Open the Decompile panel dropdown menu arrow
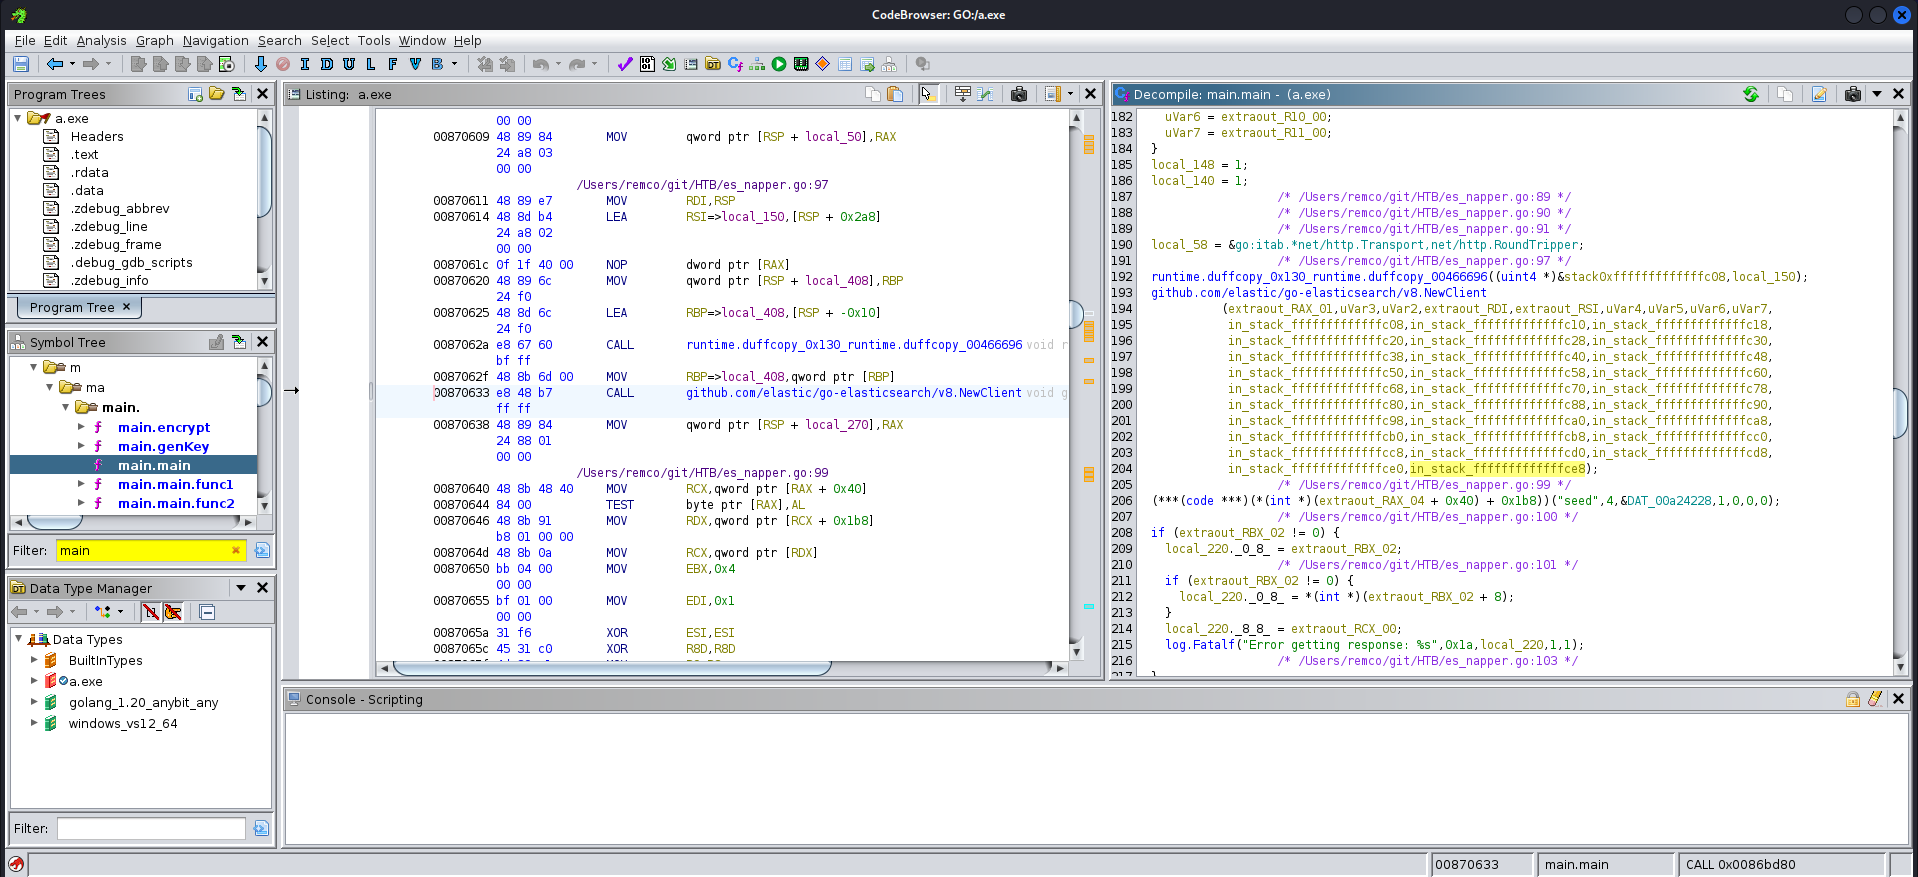The width and height of the screenshot is (1918, 877). [1877, 94]
